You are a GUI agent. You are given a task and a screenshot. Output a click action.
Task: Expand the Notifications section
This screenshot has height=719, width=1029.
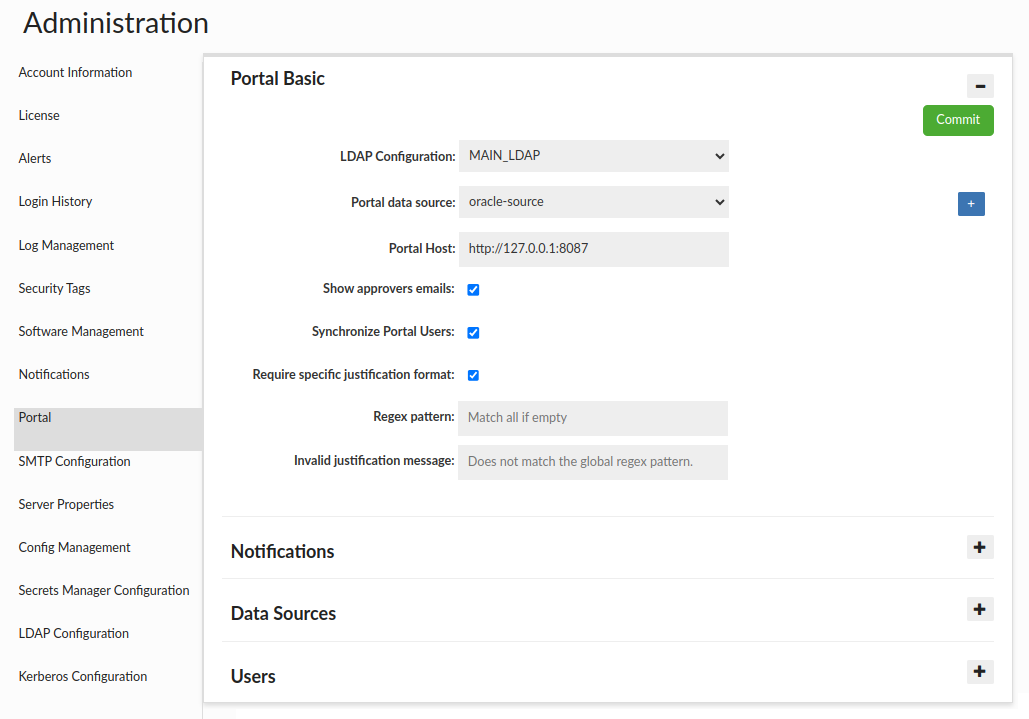pos(979,547)
